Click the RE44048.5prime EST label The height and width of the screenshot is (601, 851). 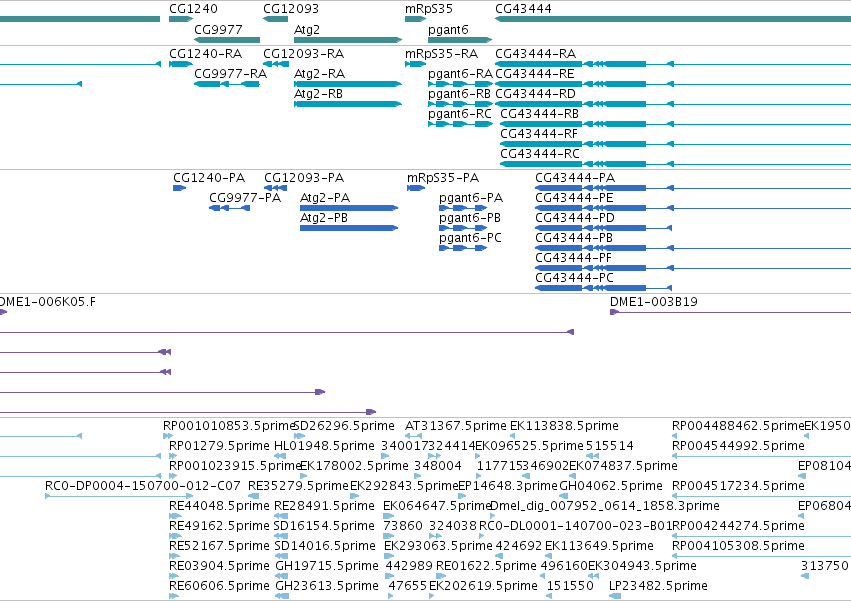(x=219, y=506)
